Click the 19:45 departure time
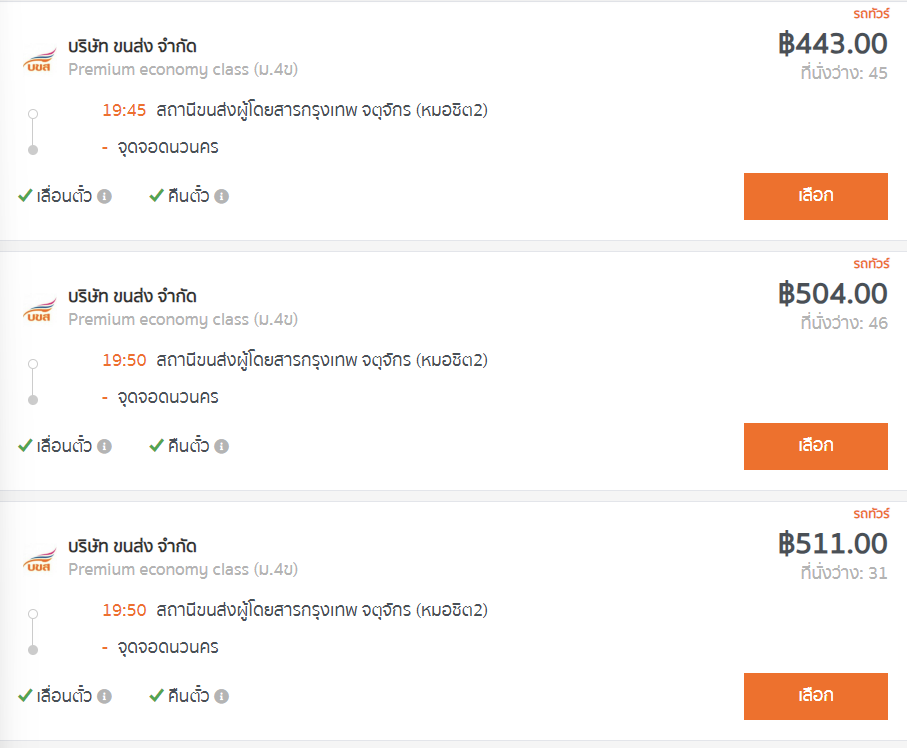Viewport: 907px width, 748px height. [124, 110]
